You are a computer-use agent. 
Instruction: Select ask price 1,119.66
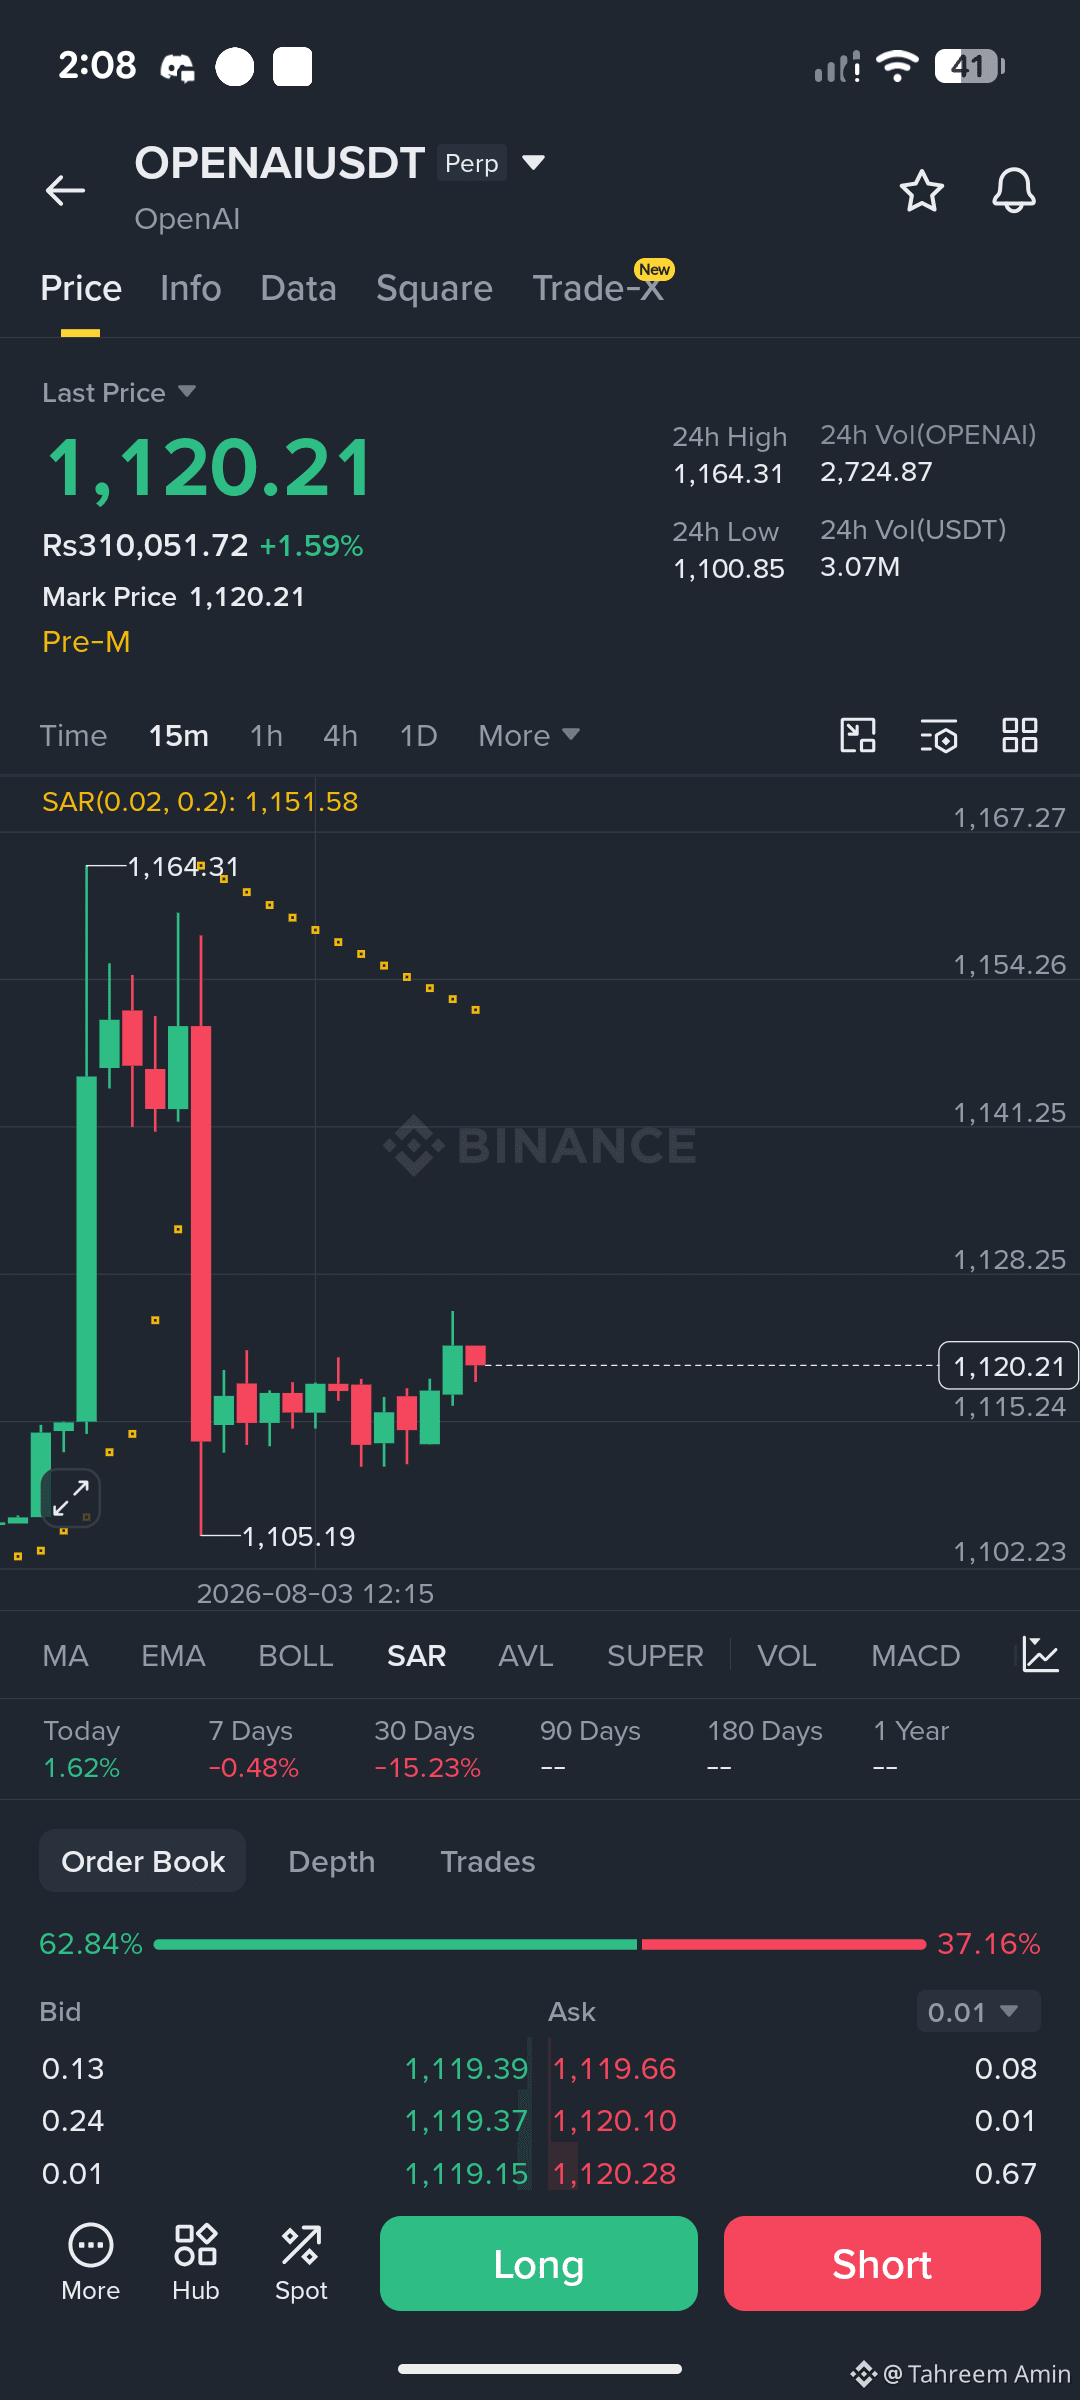(614, 2069)
